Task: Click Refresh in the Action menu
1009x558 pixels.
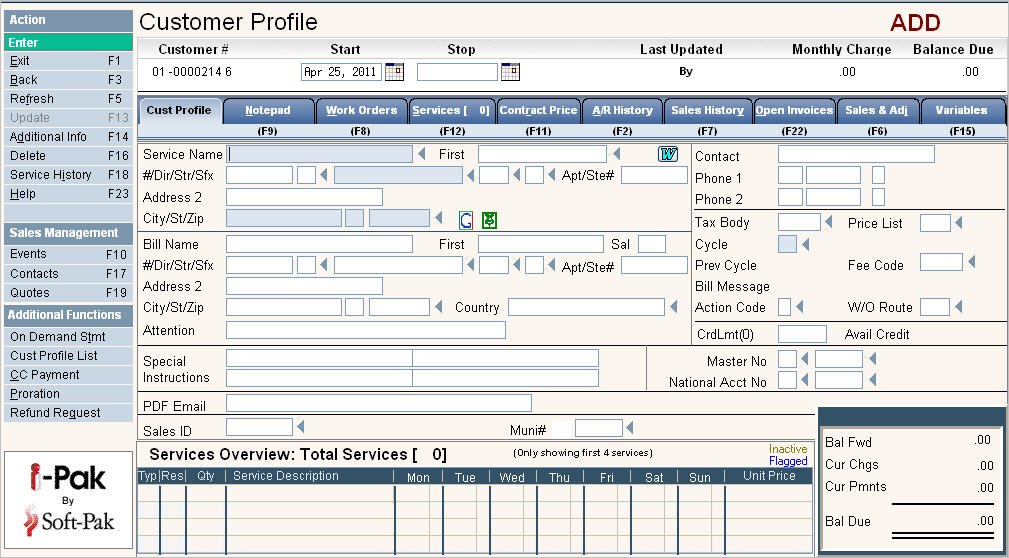Action: 68,99
